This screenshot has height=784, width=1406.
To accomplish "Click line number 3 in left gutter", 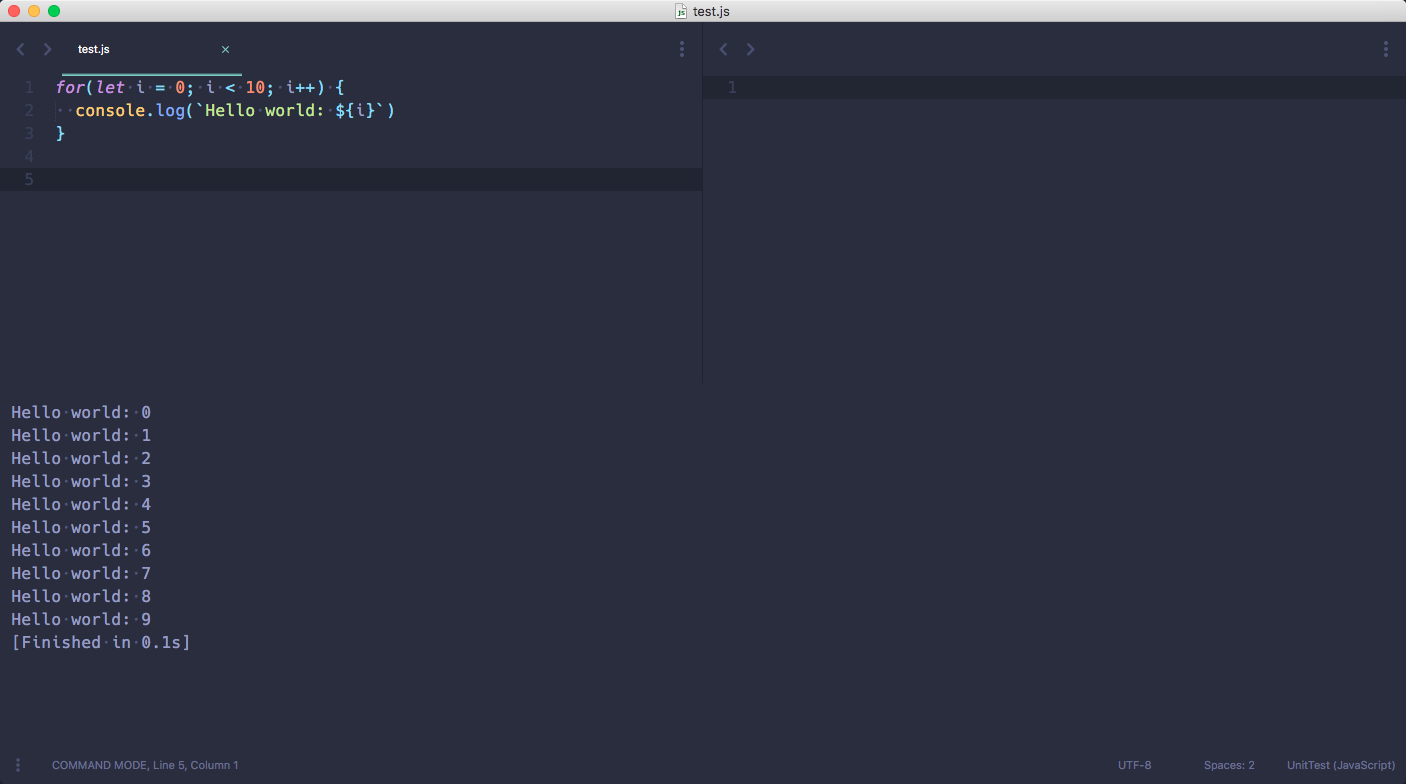I will pos(29,133).
